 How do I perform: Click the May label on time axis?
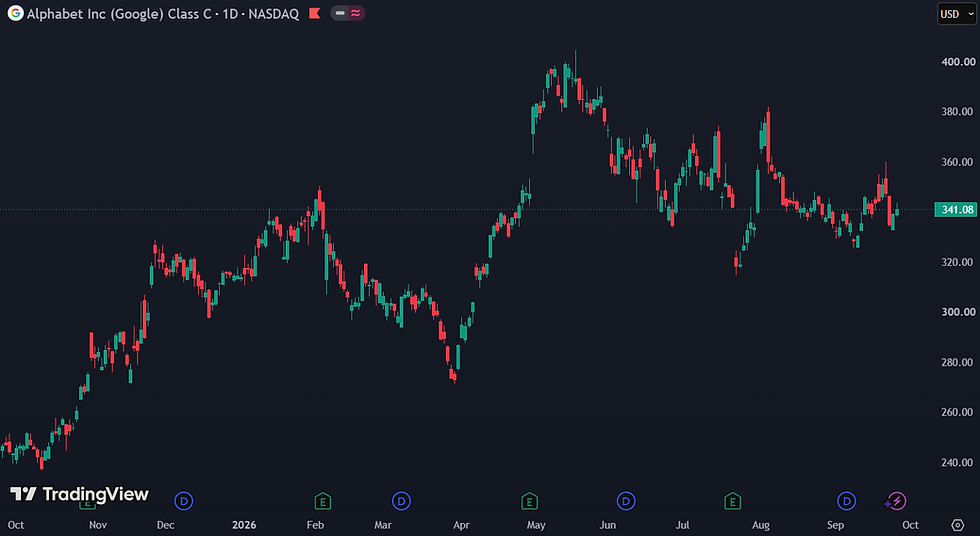coord(536,525)
